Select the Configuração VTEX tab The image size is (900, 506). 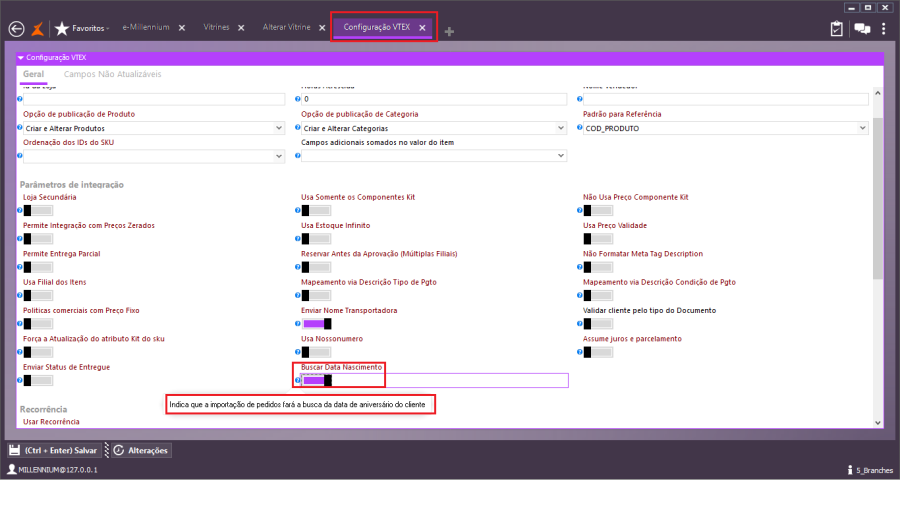tap(377, 27)
